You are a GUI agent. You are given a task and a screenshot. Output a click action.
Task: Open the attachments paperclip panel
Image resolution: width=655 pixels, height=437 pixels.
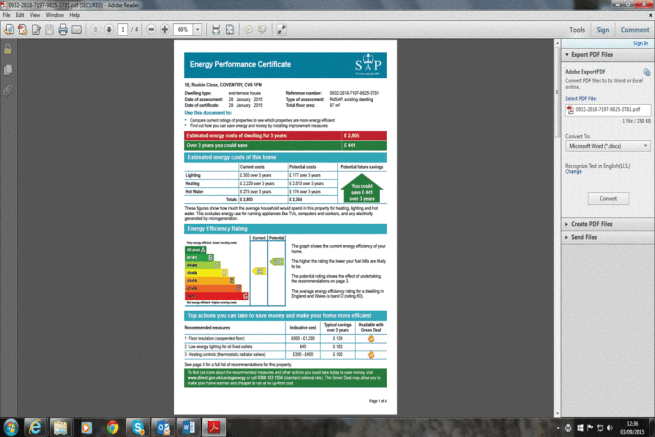tap(8, 90)
